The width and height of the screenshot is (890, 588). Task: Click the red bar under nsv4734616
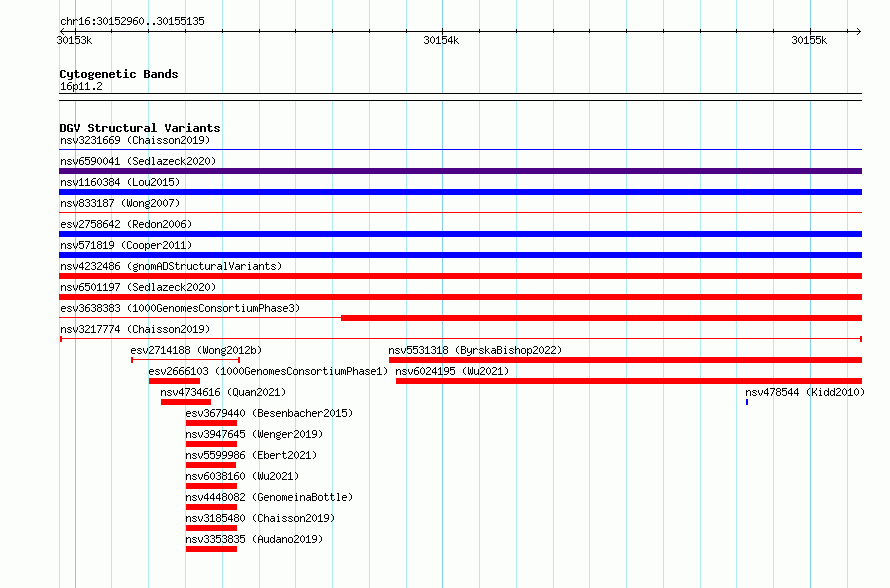coord(186,402)
